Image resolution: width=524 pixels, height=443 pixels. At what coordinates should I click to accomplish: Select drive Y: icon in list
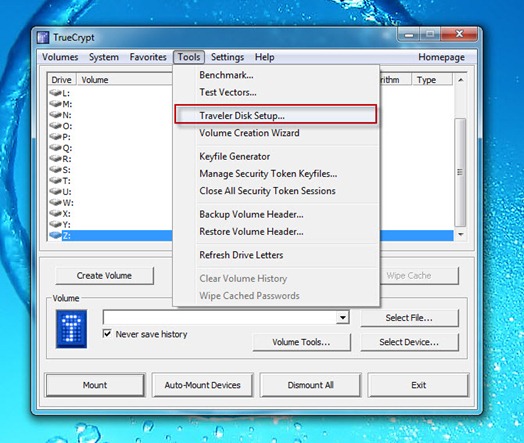tap(55, 224)
